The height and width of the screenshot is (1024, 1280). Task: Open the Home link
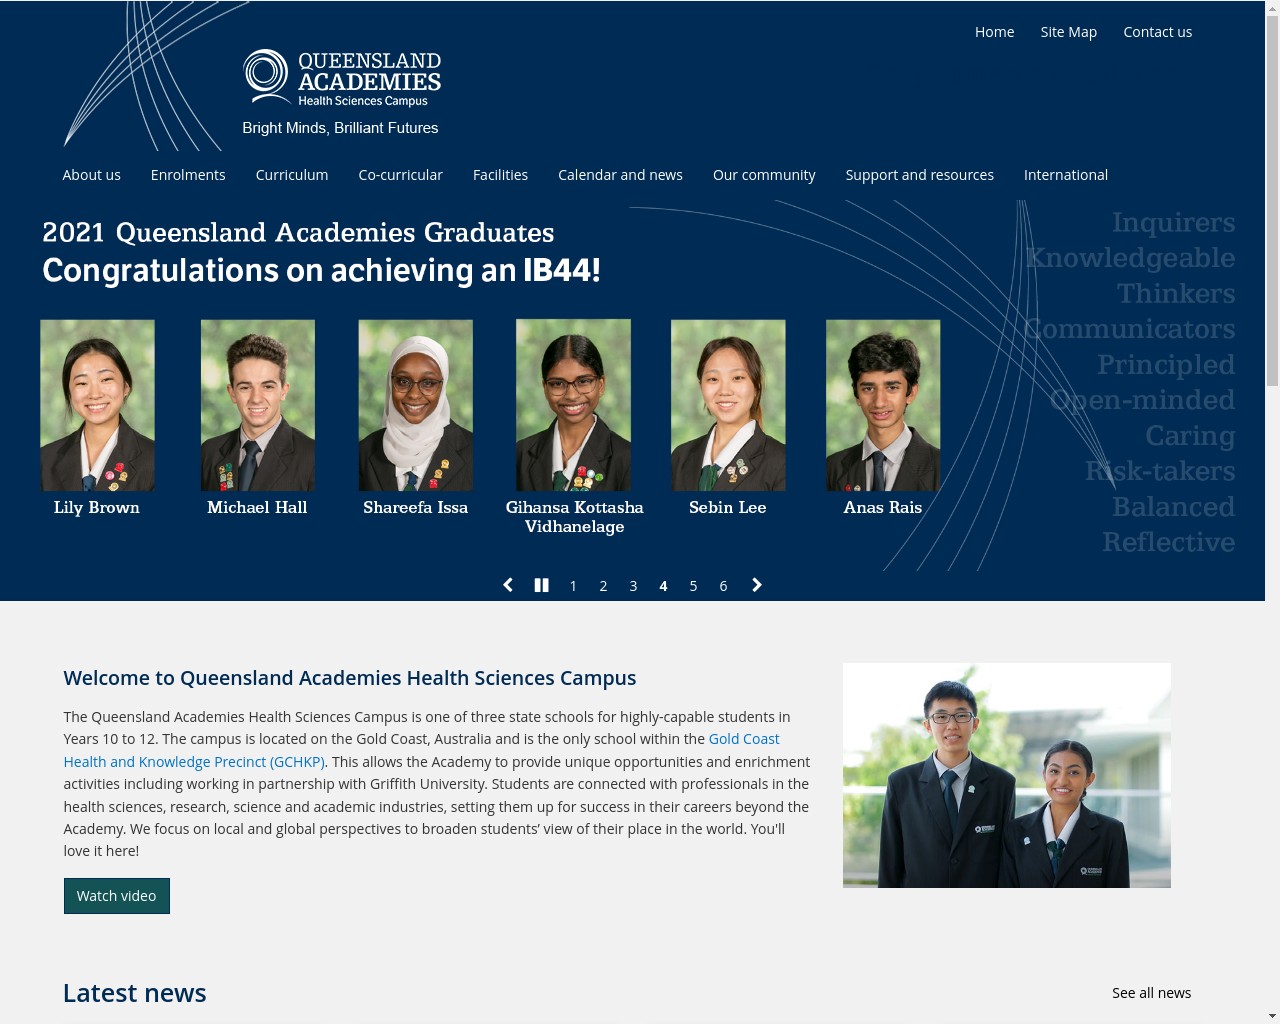point(994,32)
